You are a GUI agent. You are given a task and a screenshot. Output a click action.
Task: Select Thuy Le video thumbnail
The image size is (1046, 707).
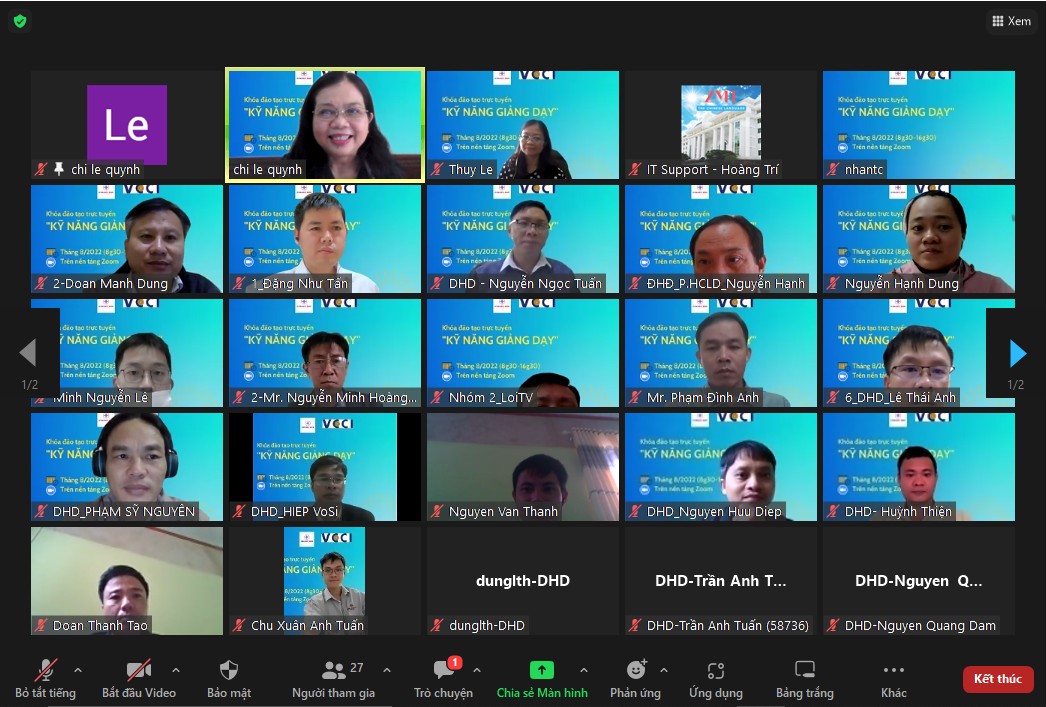tap(523, 125)
